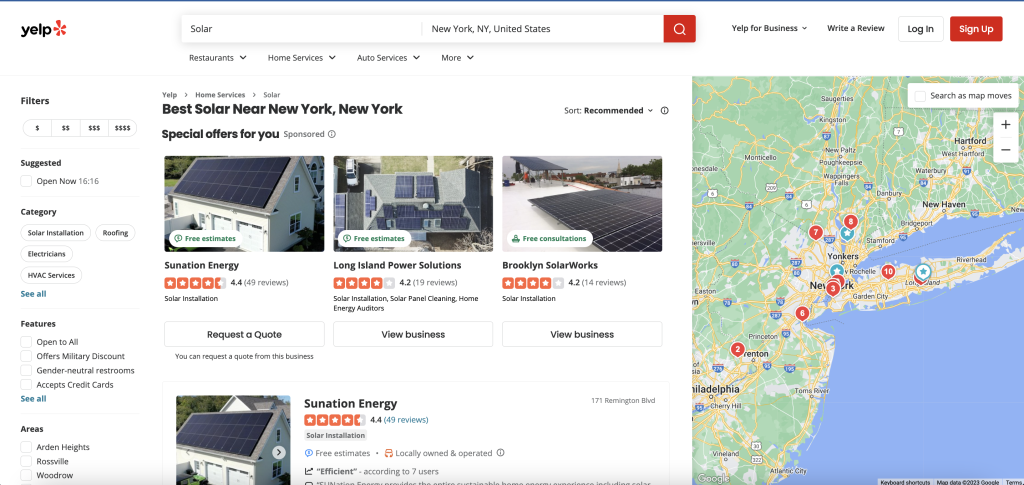
Task: Expand Yelp for Business menu
Action: click(769, 29)
